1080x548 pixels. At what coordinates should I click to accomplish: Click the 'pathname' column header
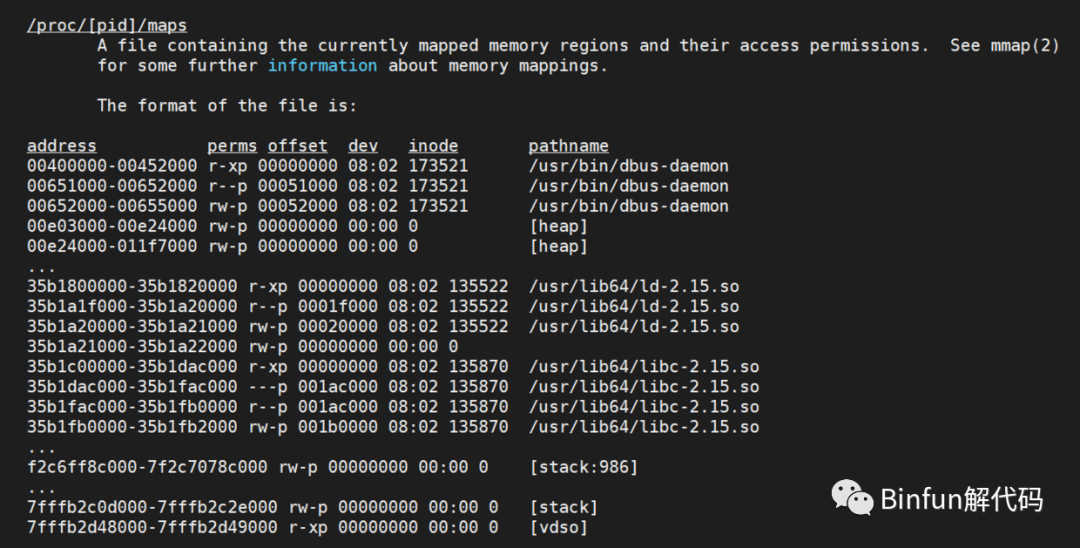click(568, 146)
